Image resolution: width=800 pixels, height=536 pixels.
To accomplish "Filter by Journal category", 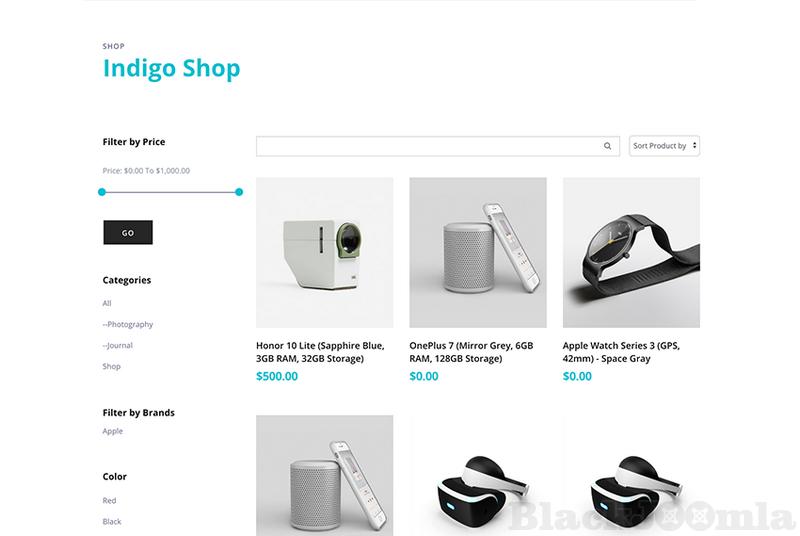I will 117,345.
